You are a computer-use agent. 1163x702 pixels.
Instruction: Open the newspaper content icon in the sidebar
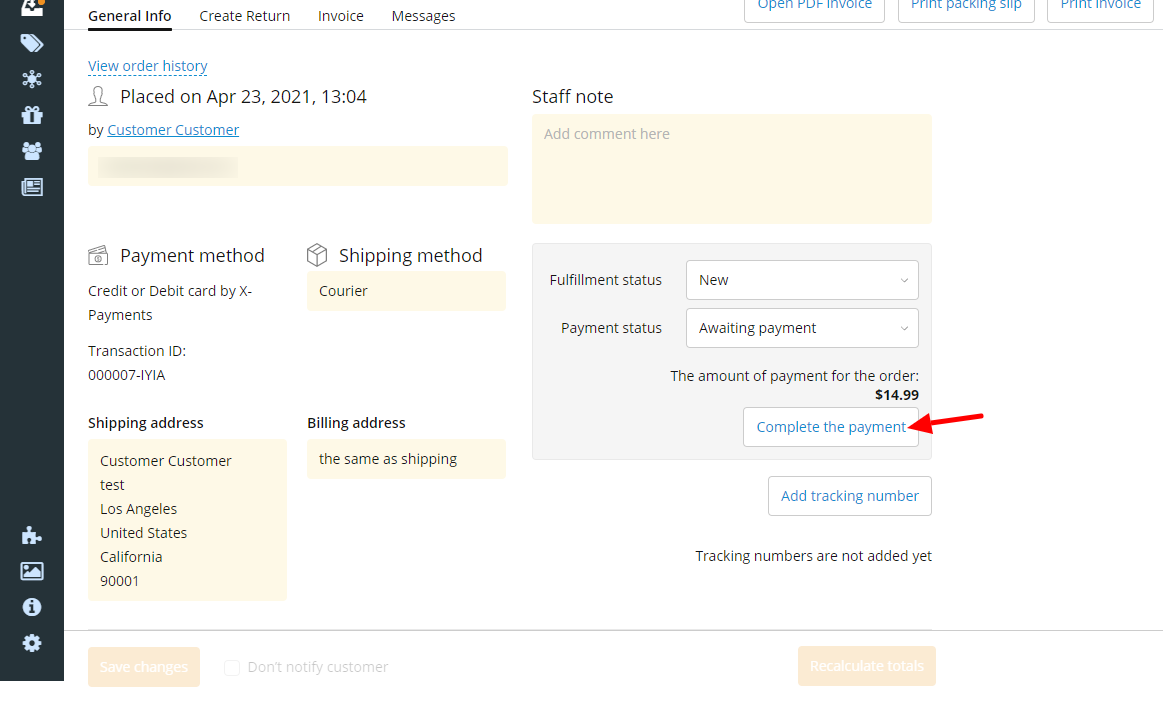[x=31, y=187]
